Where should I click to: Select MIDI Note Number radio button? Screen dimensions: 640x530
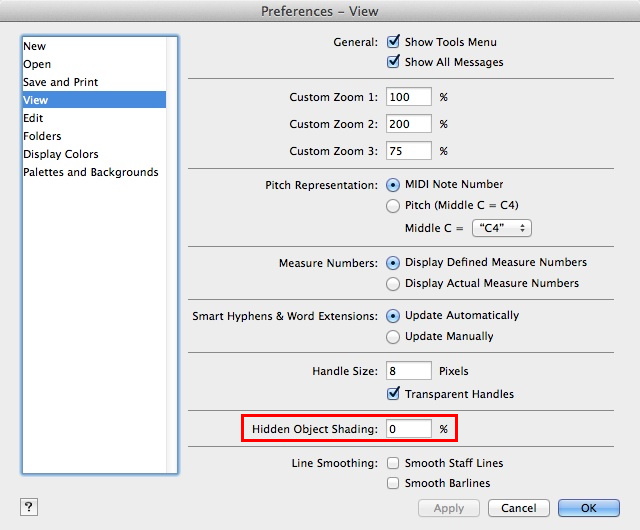(x=393, y=185)
